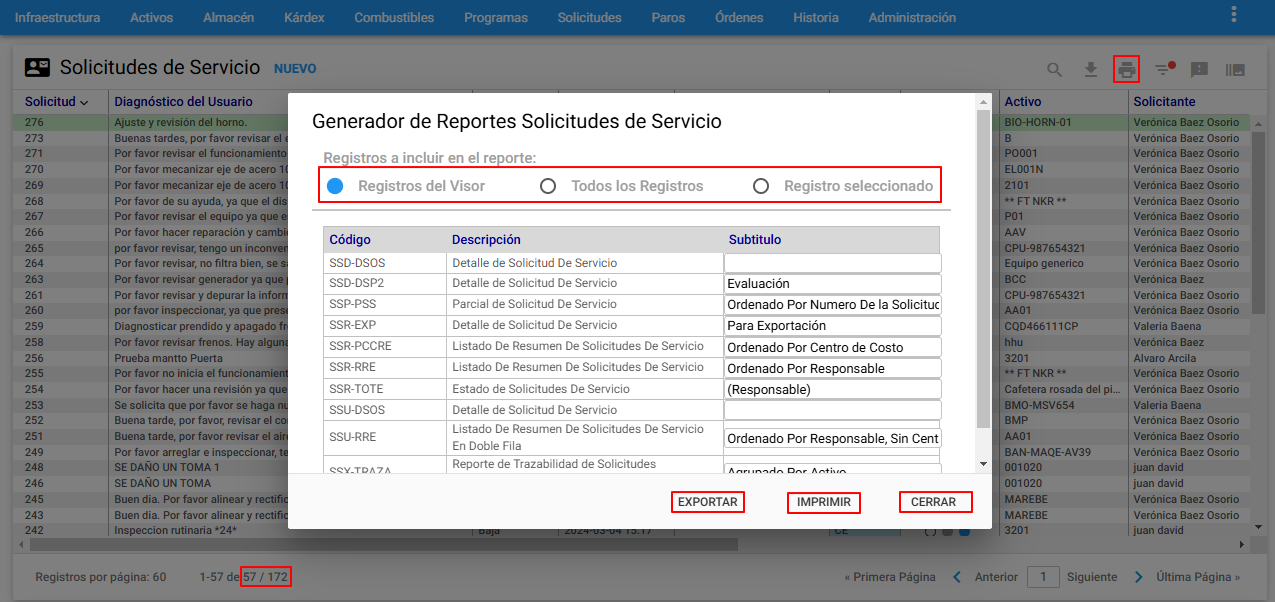Go to next page chevron

(x=1138, y=577)
